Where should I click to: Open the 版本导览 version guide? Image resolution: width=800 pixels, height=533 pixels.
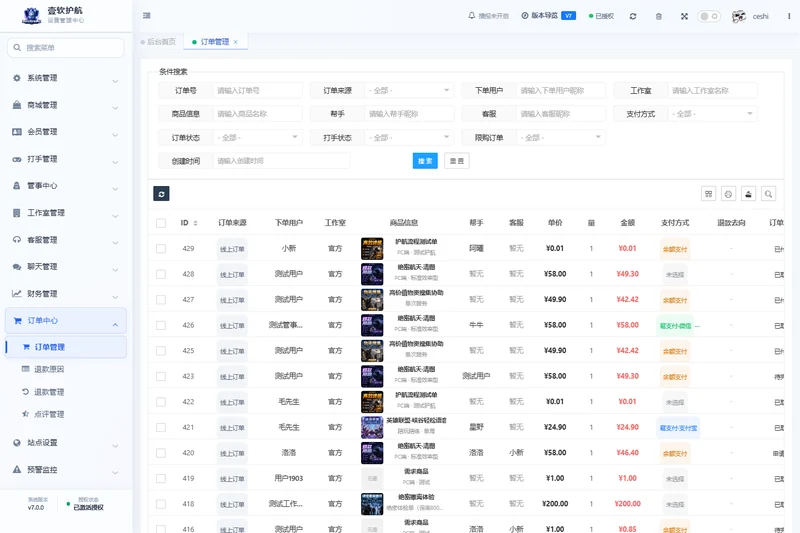[x=548, y=16]
